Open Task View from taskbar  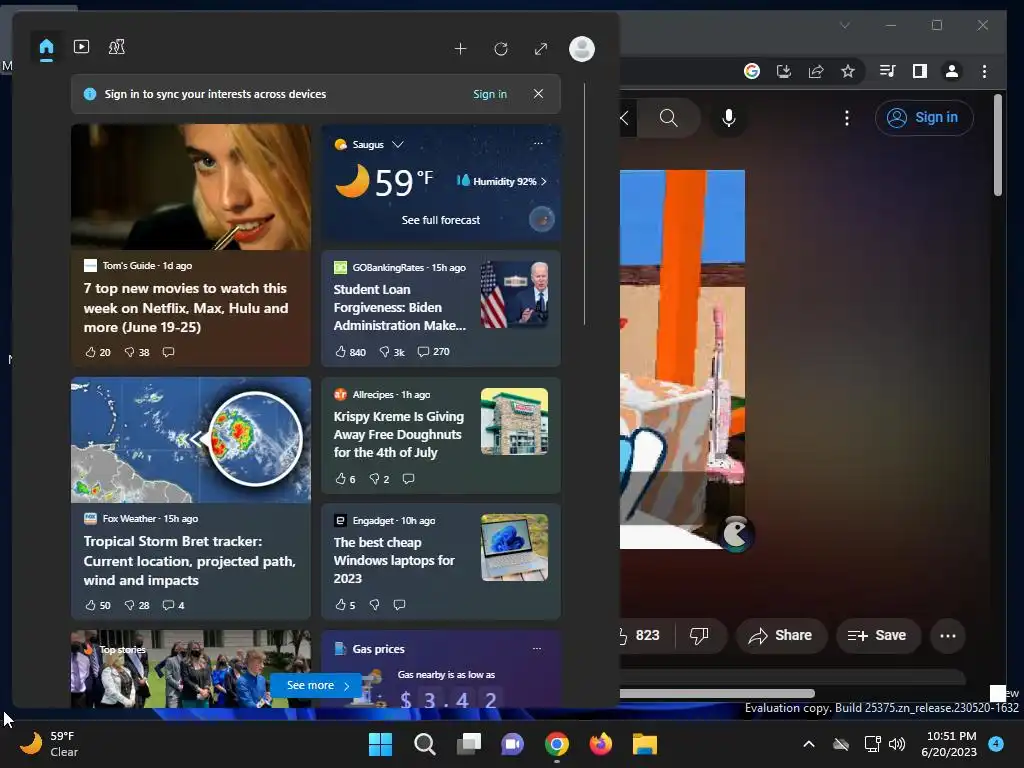point(468,744)
